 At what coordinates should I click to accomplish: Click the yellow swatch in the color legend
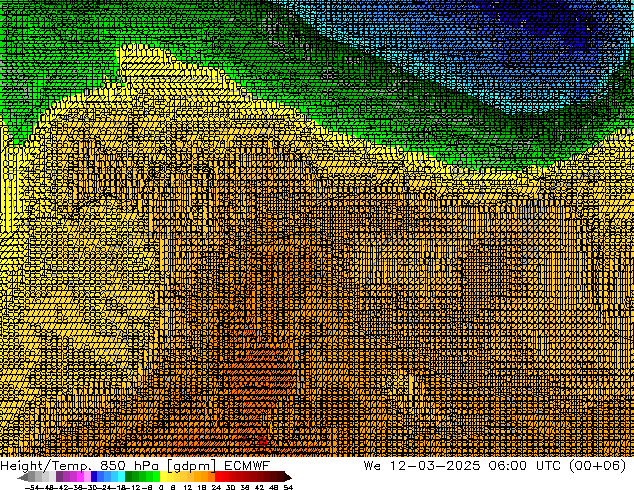click(164, 476)
